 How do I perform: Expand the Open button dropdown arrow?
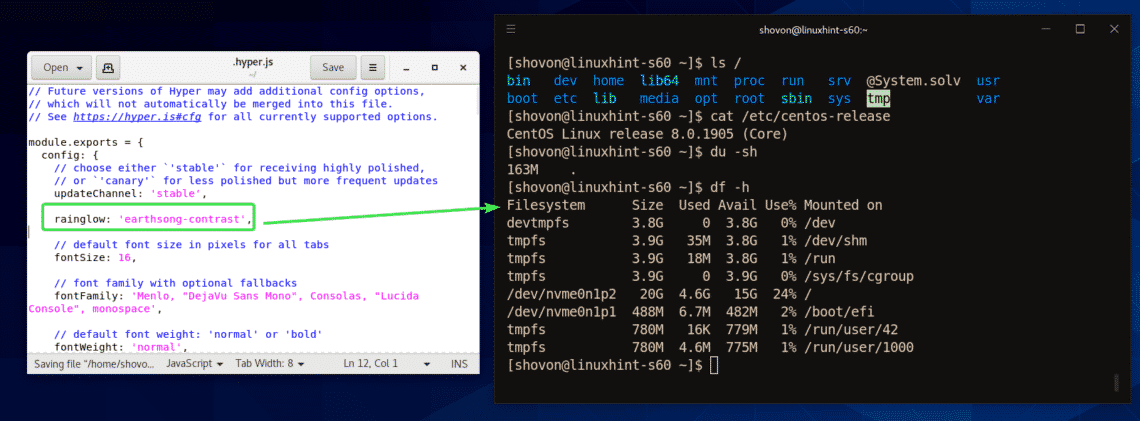80,68
